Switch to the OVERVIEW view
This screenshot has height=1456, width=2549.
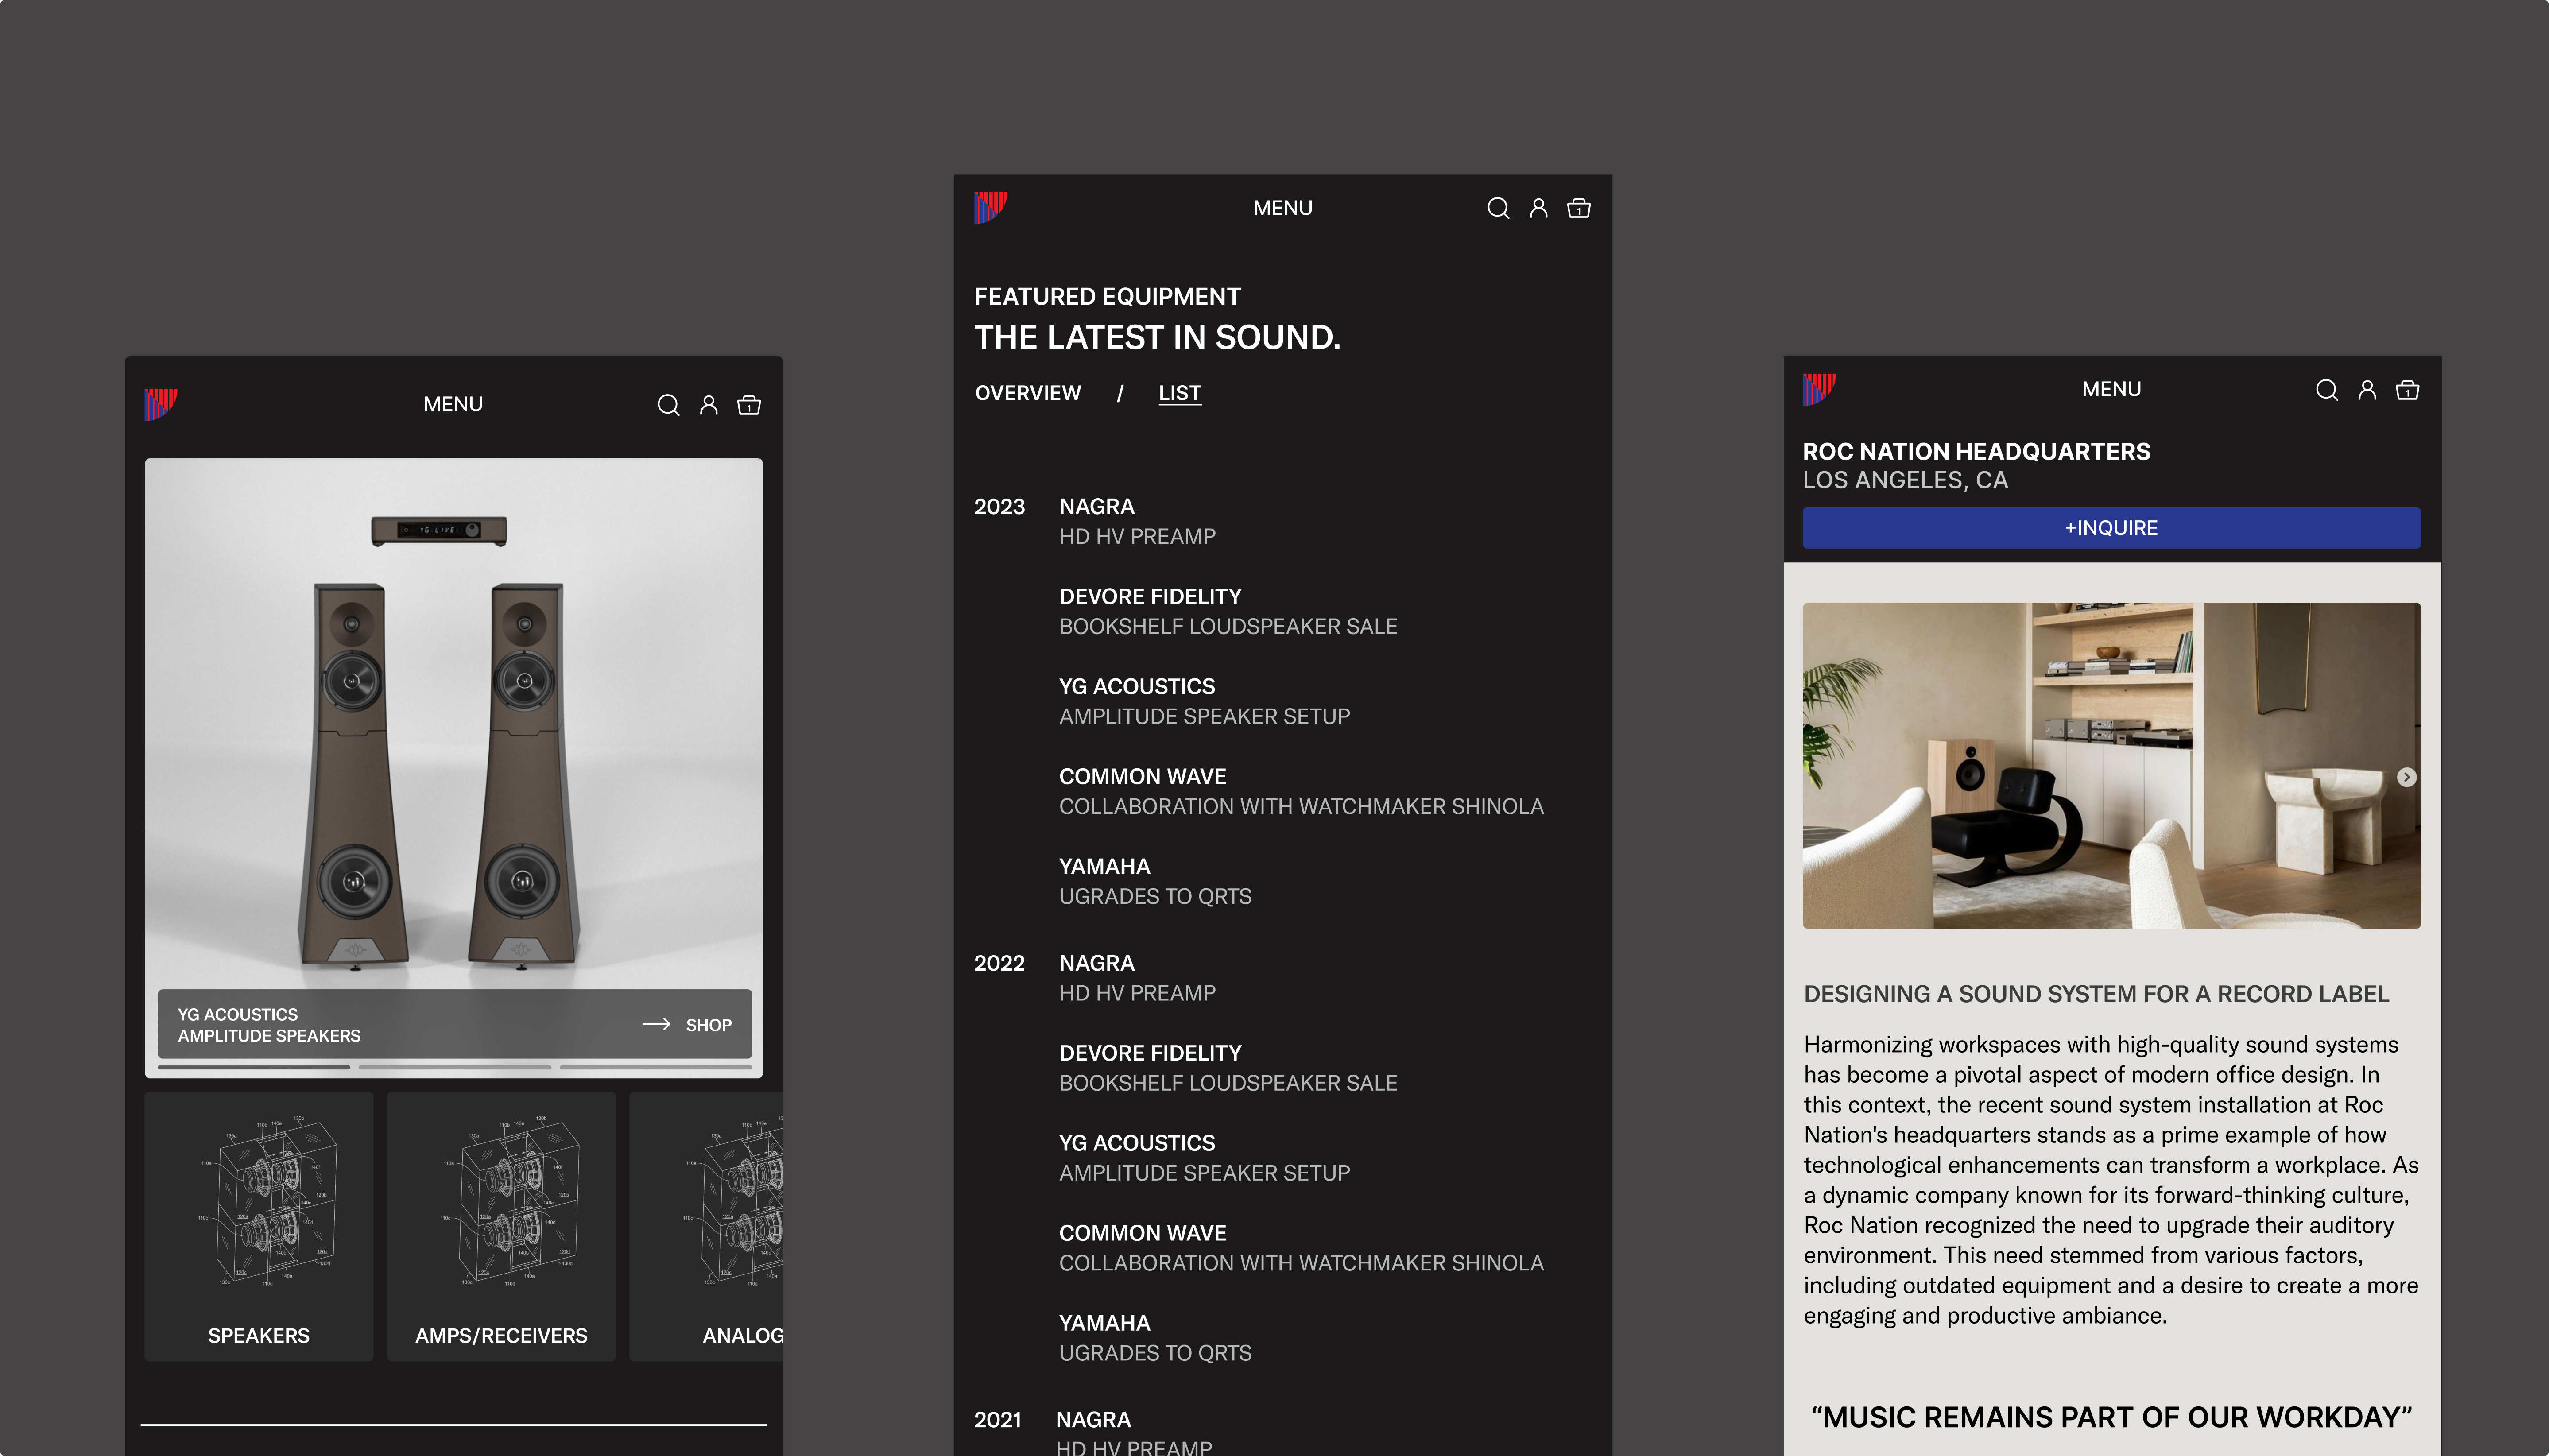coord(1027,393)
